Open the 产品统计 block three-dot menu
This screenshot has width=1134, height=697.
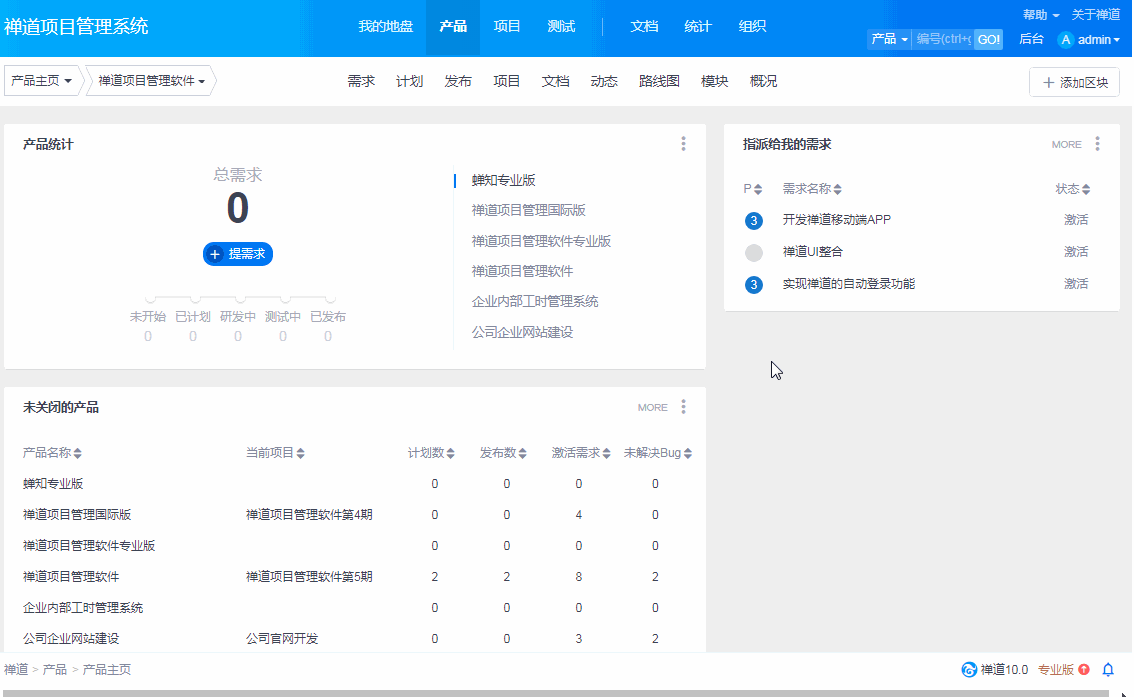click(x=683, y=144)
